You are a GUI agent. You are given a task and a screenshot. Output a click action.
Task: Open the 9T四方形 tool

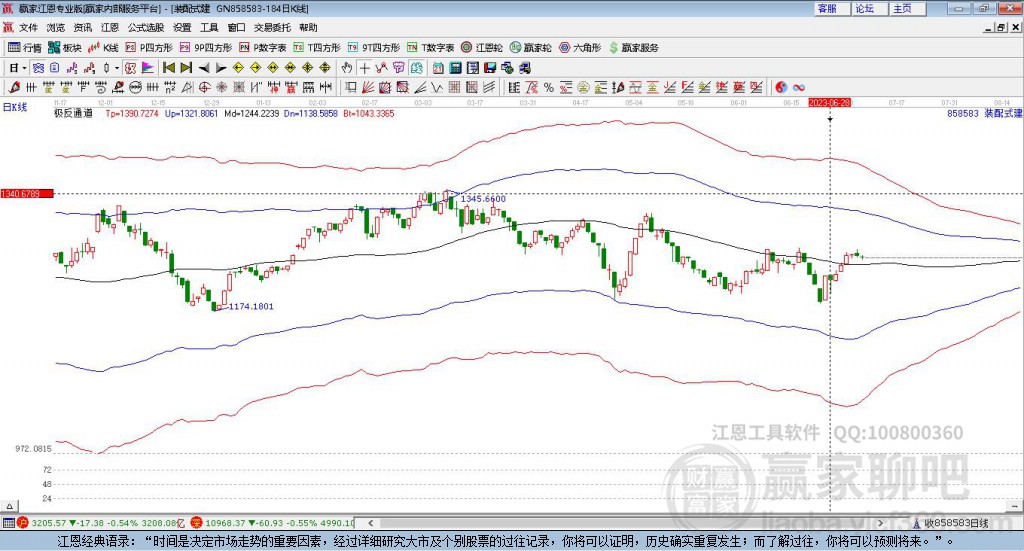374,48
